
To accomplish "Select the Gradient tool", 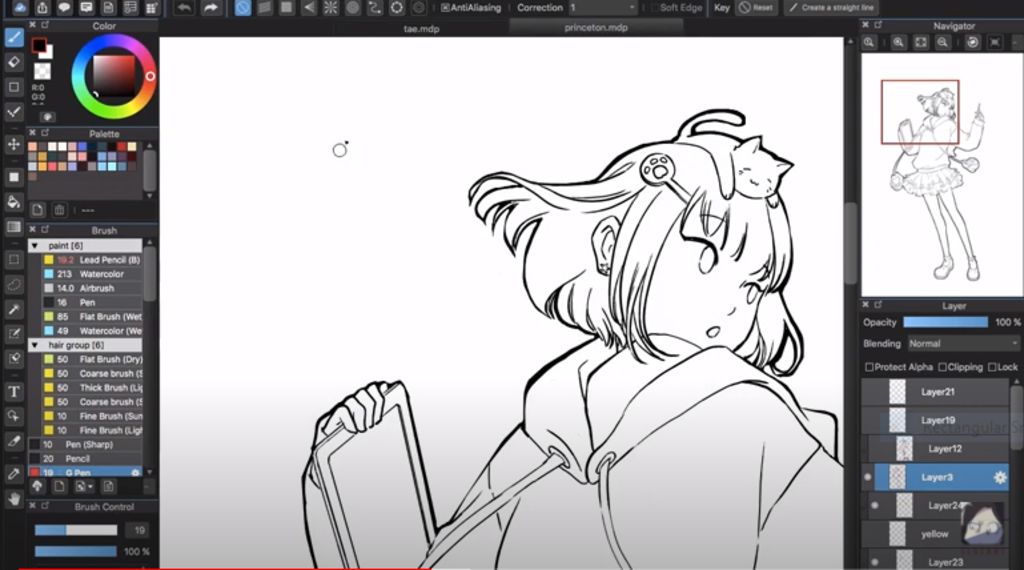I will click(x=14, y=227).
